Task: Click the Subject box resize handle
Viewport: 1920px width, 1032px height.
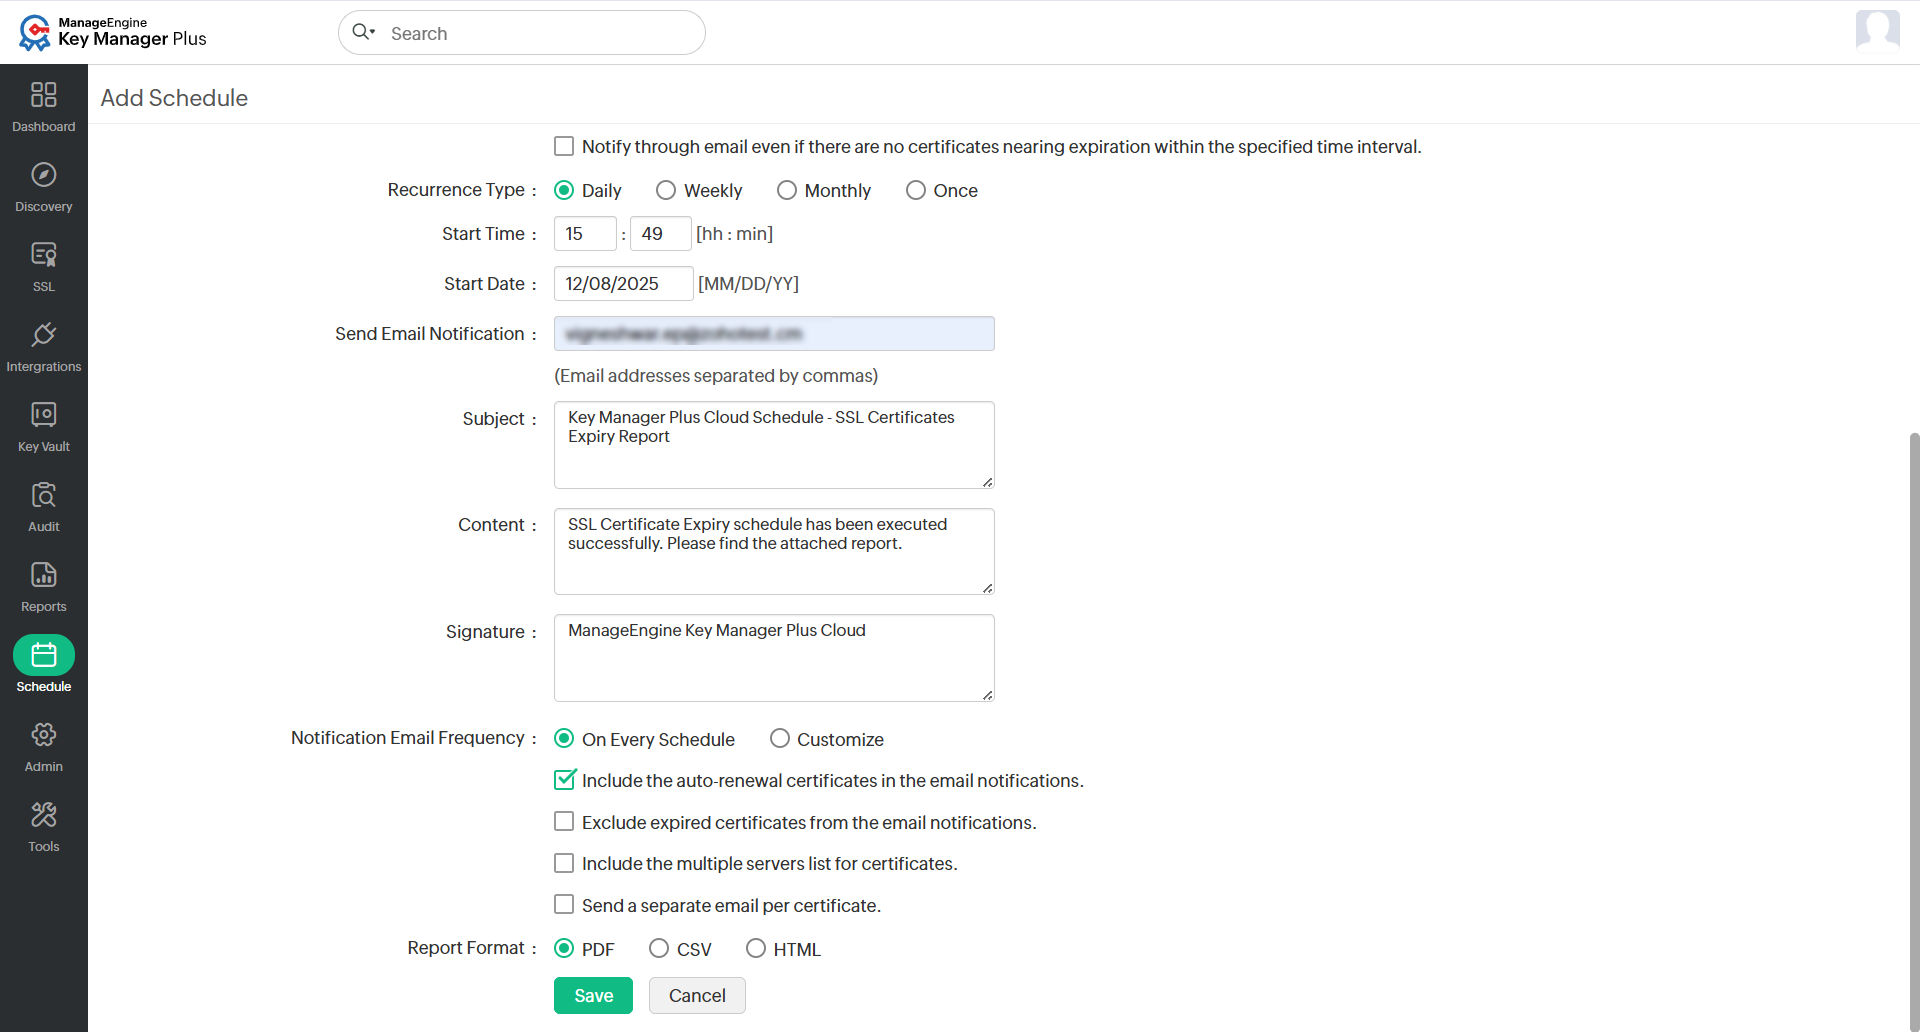Action: click(x=987, y=482)
